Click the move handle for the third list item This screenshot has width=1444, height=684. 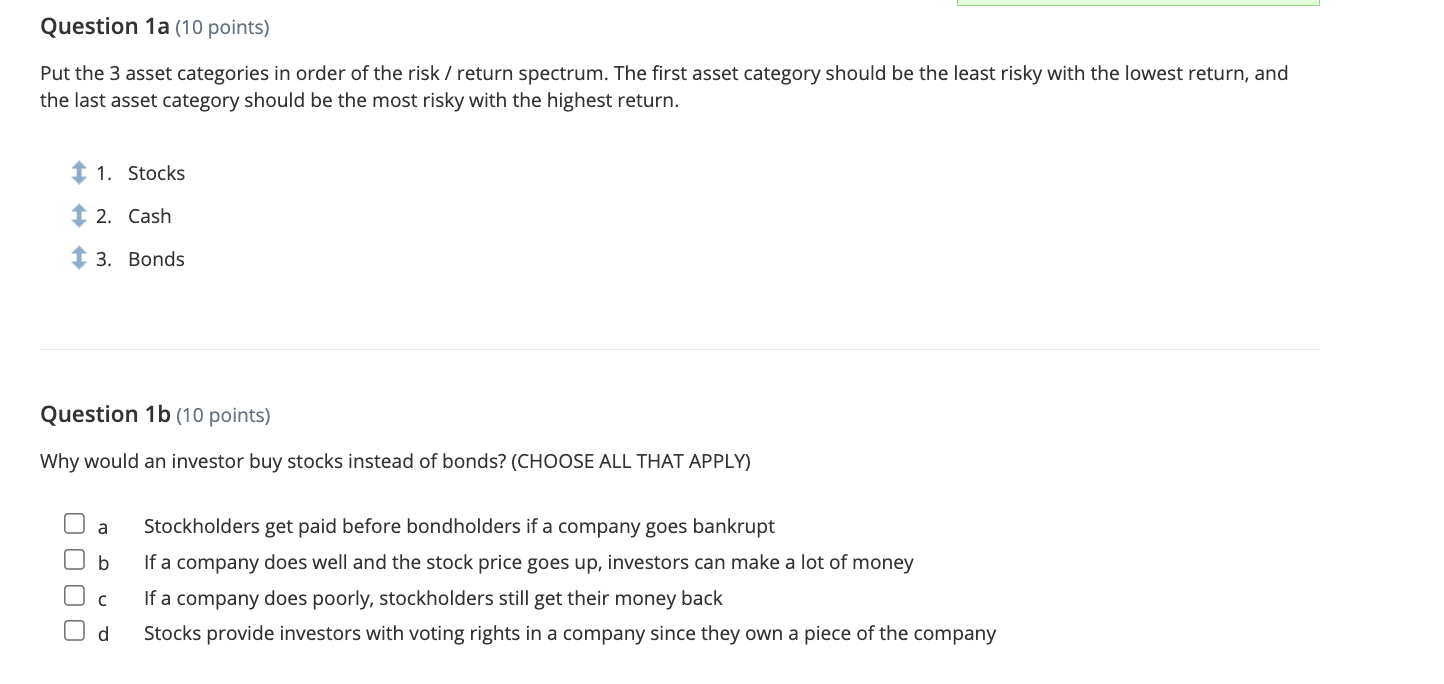point(79,258)
